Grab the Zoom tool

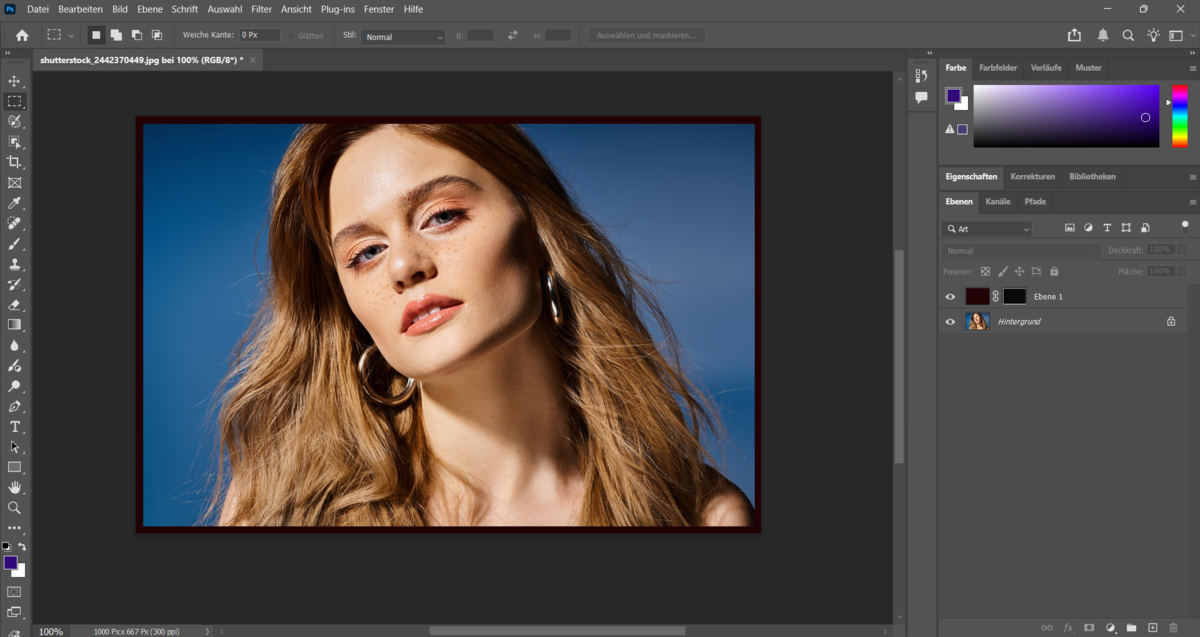click(14, 507)
